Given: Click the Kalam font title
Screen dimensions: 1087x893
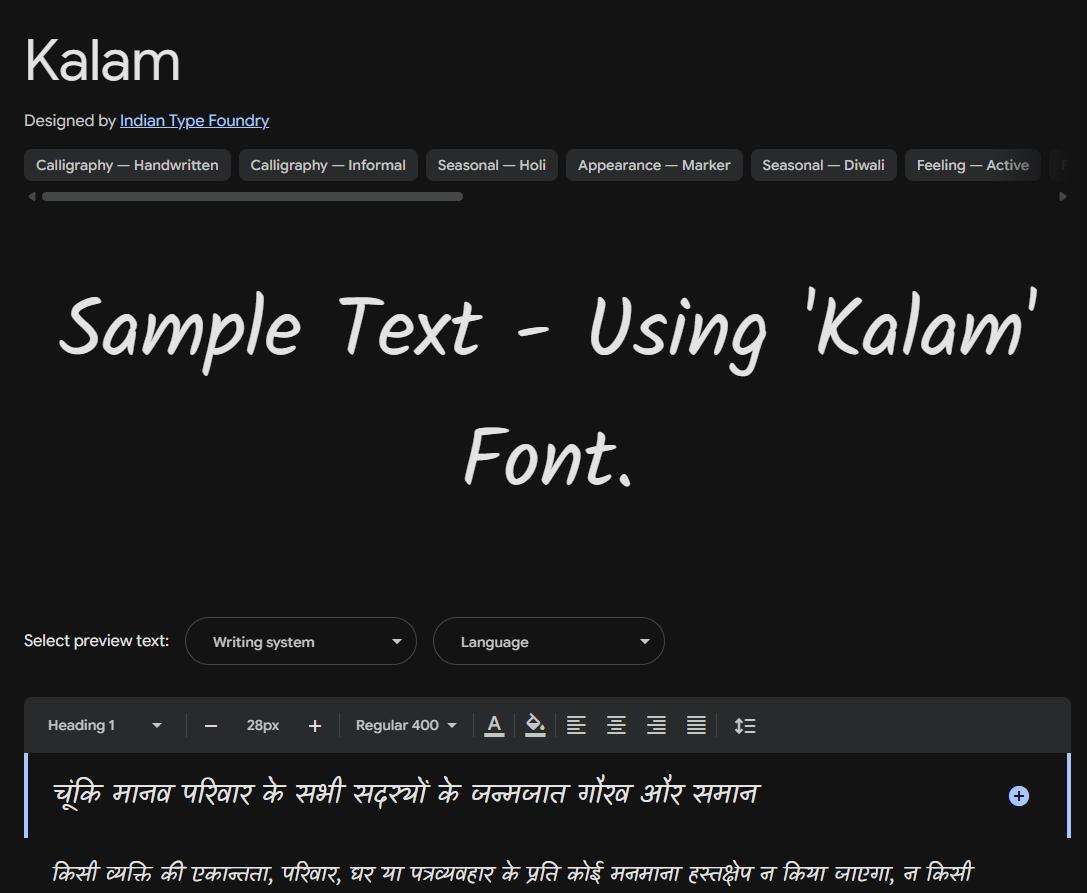Looking at the screenshot, I should [x=103, y=60].
